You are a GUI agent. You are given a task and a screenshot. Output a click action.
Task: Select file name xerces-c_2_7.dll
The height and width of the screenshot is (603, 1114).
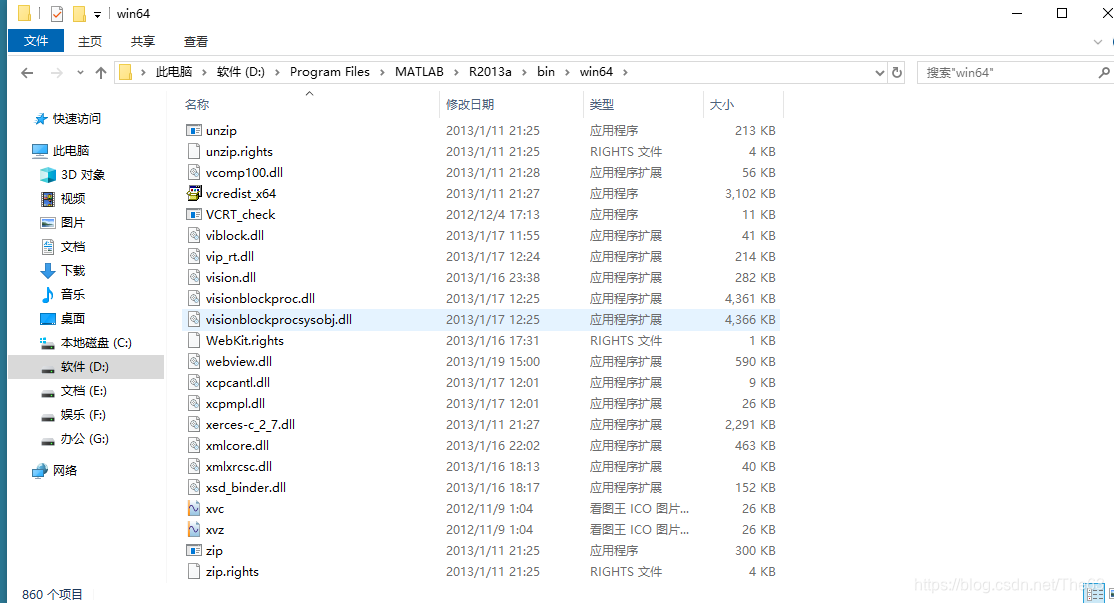[250, 425]
